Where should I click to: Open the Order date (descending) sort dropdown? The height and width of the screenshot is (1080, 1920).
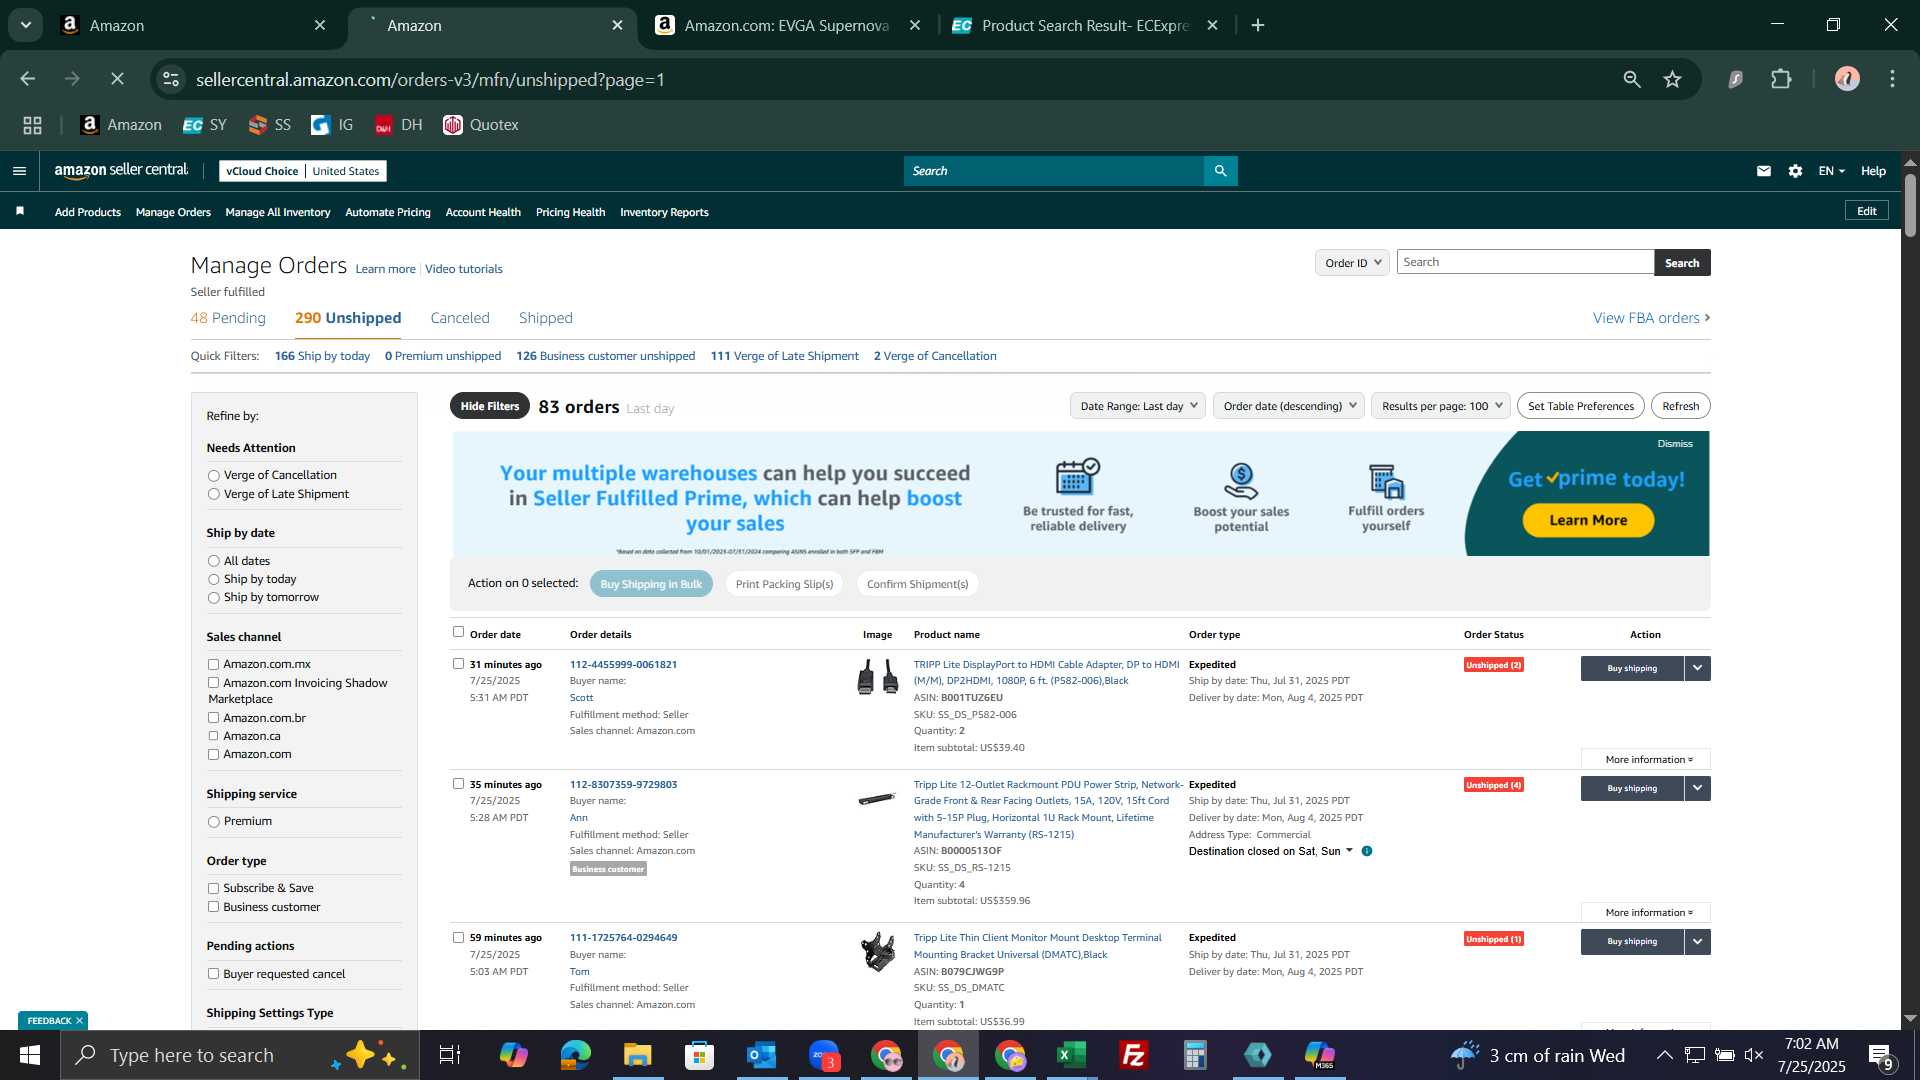tap(1289, 406)
